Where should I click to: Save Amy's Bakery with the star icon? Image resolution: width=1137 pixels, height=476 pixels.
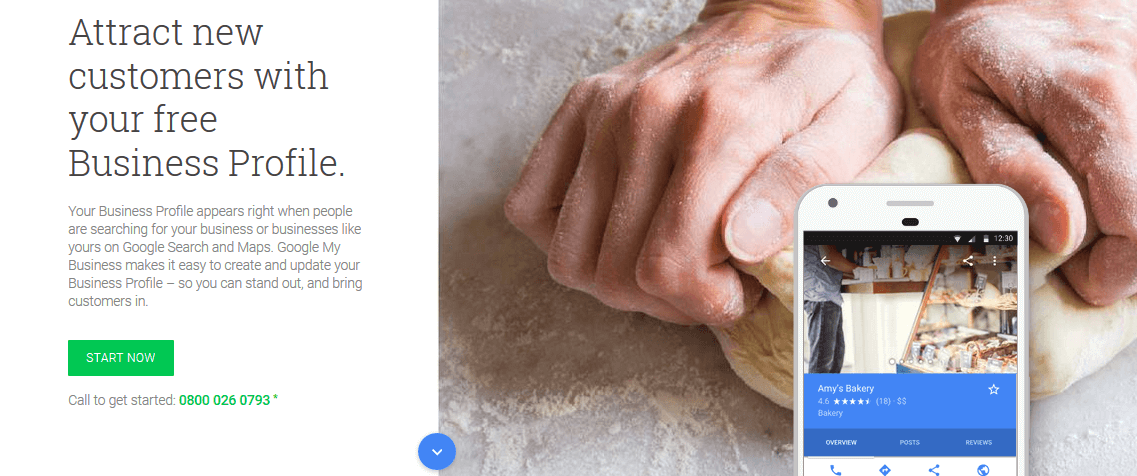tap(993, 390)
